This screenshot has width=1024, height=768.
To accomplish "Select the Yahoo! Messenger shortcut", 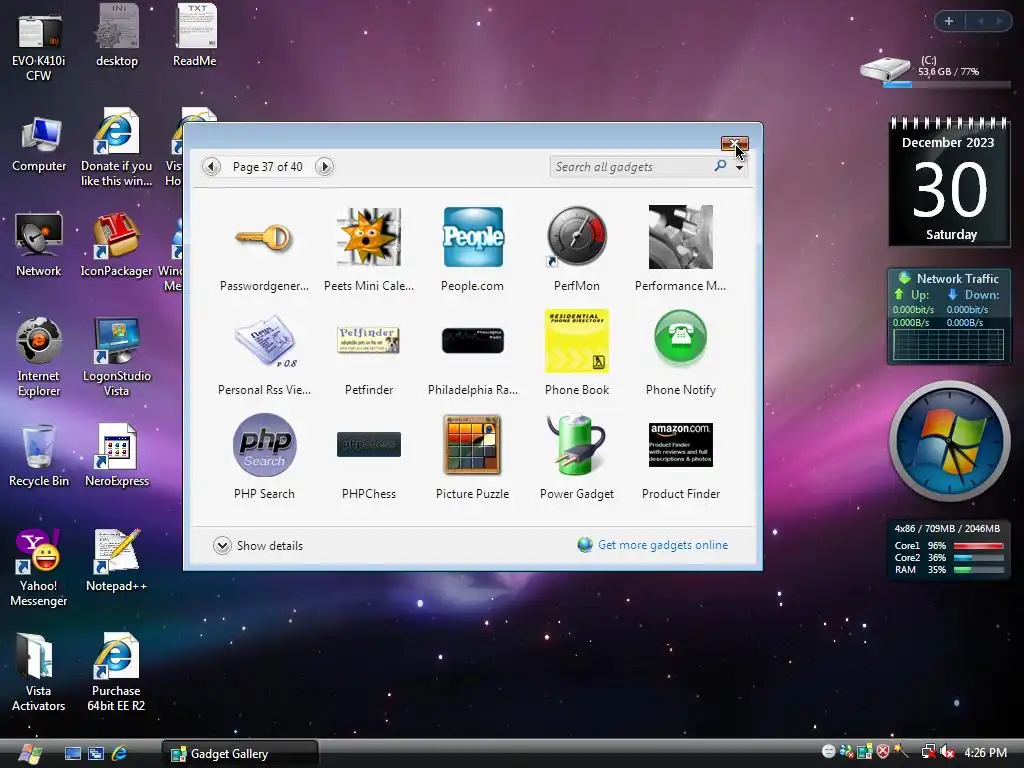I will (x=39, y=568).
